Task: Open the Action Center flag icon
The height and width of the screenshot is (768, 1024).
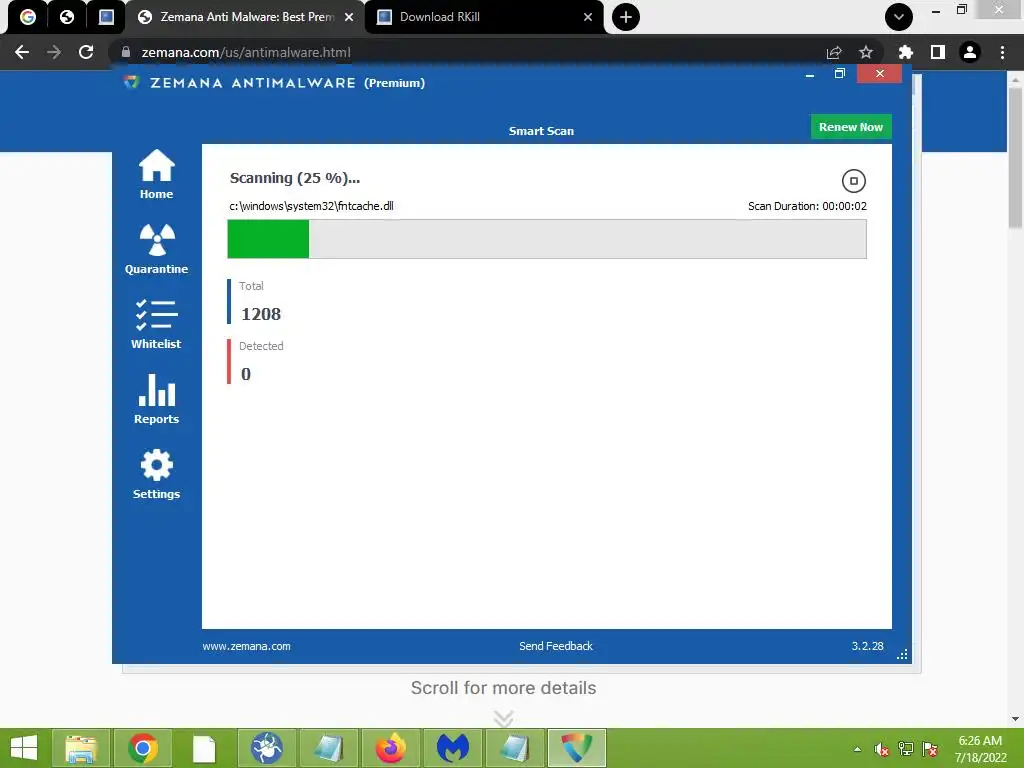Action: pyautogui.click(x=930, y=749)
